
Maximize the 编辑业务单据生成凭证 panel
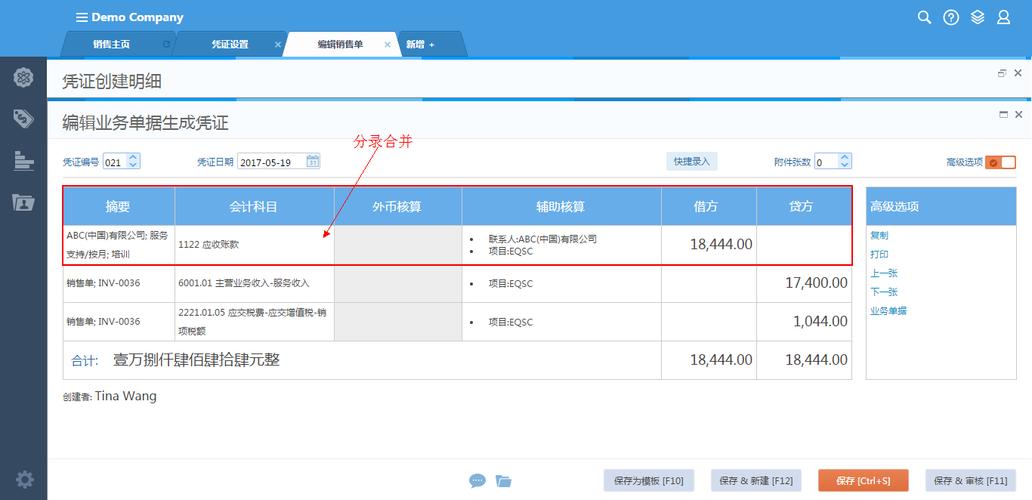click(1004, 114)
